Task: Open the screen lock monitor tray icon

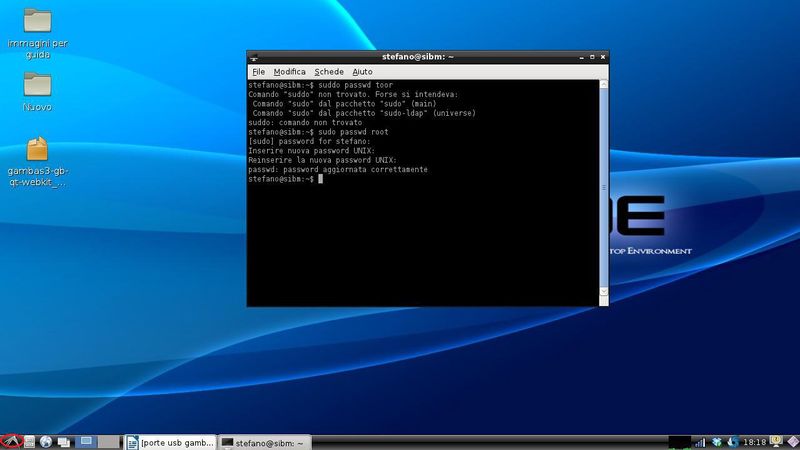Action: point(776,441)
